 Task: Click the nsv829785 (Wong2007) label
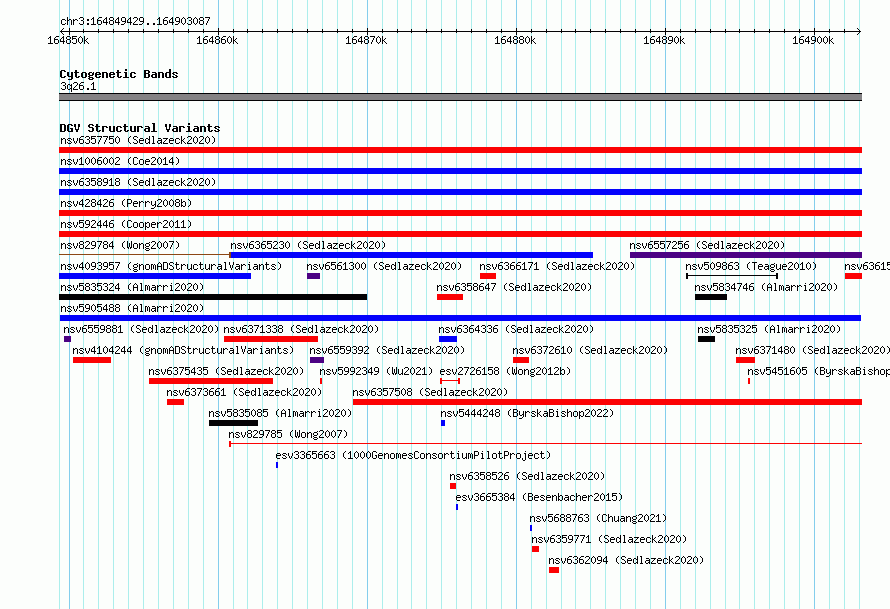coord(288,434)
